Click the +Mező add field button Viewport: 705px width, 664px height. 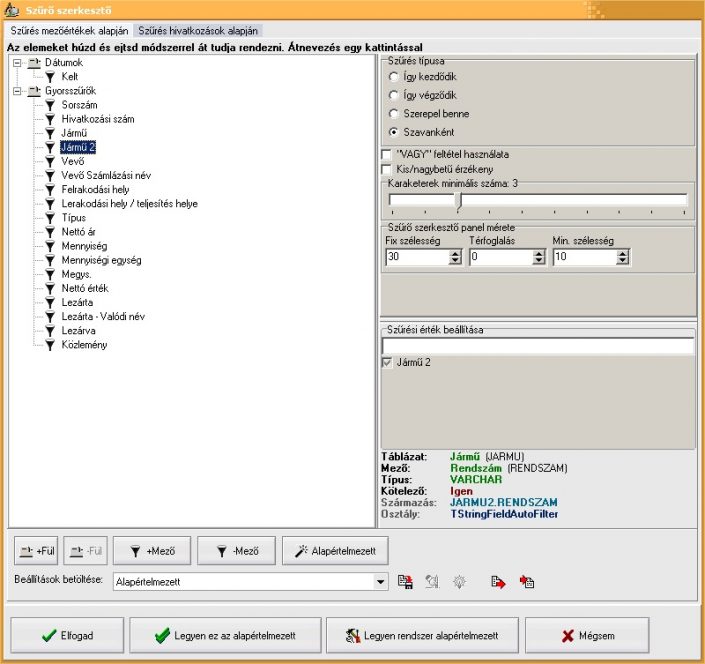[152, 550]
